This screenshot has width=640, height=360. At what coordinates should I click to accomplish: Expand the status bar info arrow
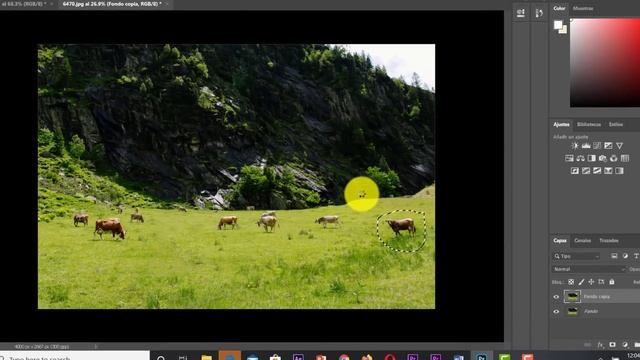click(x=96, y=347)
